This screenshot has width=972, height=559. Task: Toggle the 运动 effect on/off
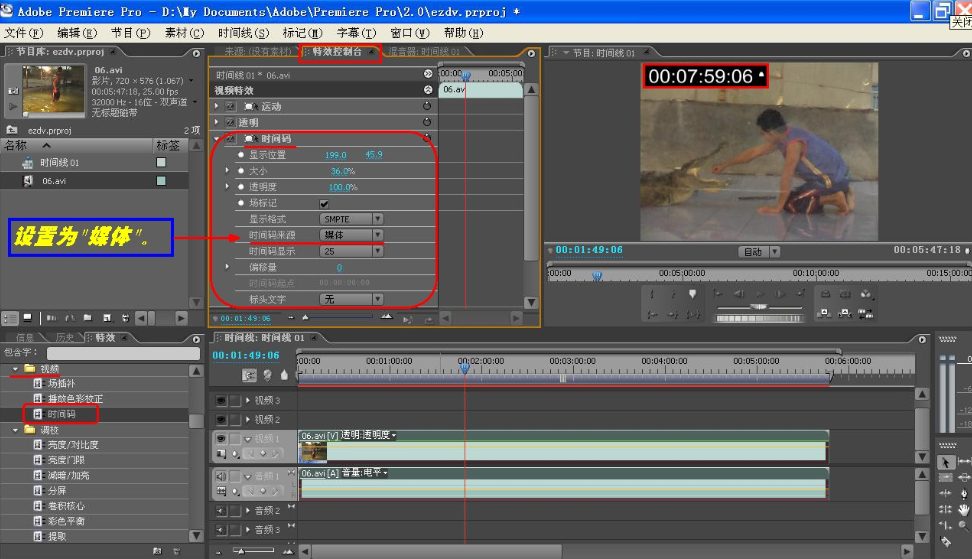pos(231,107)
